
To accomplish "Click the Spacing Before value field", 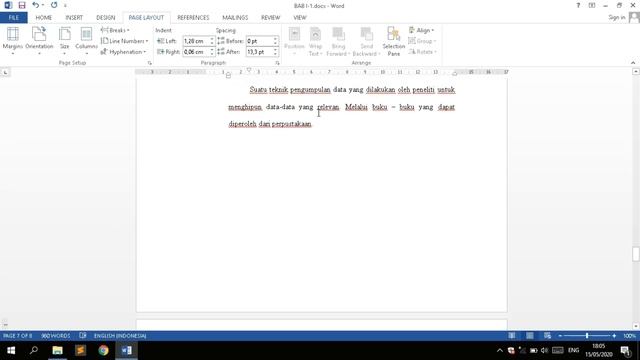I will click(x=259, y=41).
